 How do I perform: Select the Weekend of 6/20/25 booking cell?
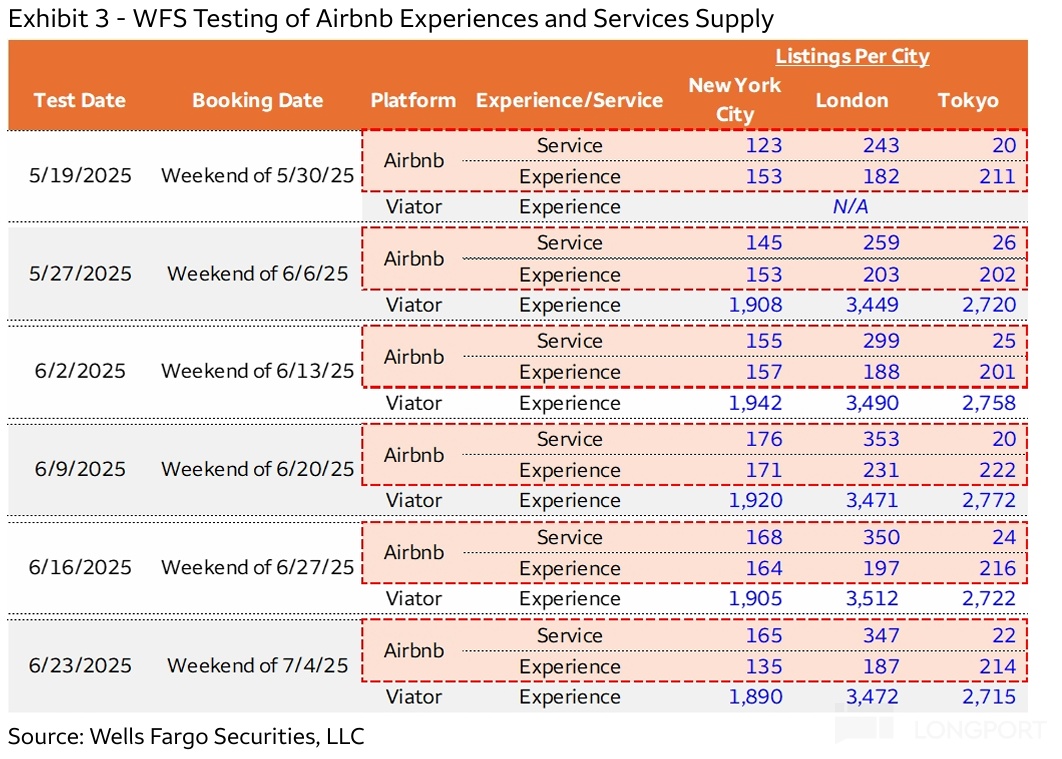coord(258,469)
